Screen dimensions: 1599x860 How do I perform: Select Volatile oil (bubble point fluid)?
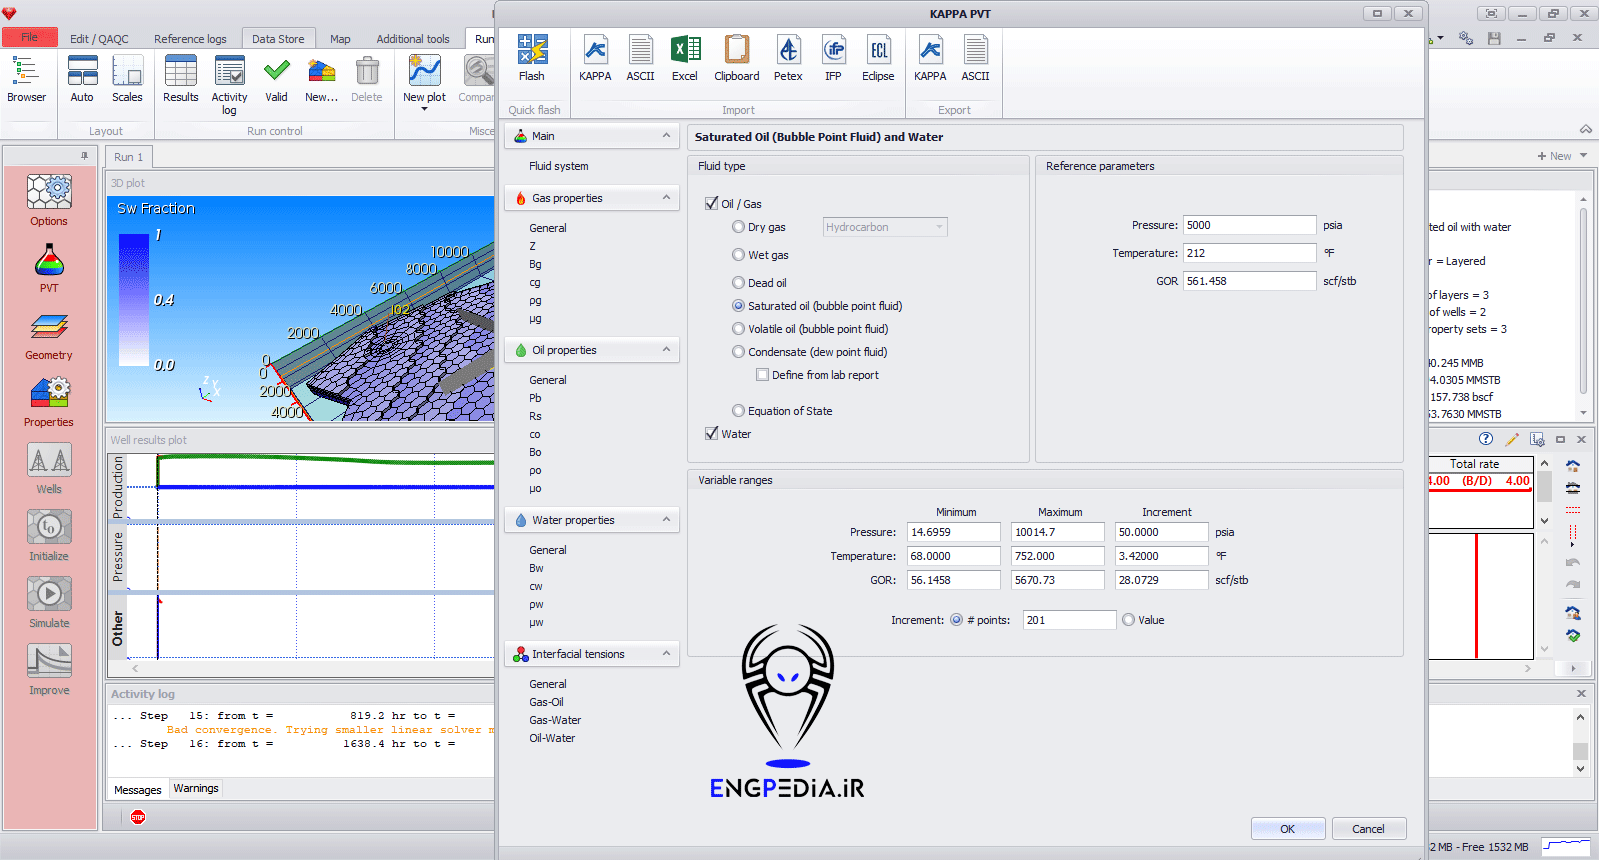click(x=739, y=329)
